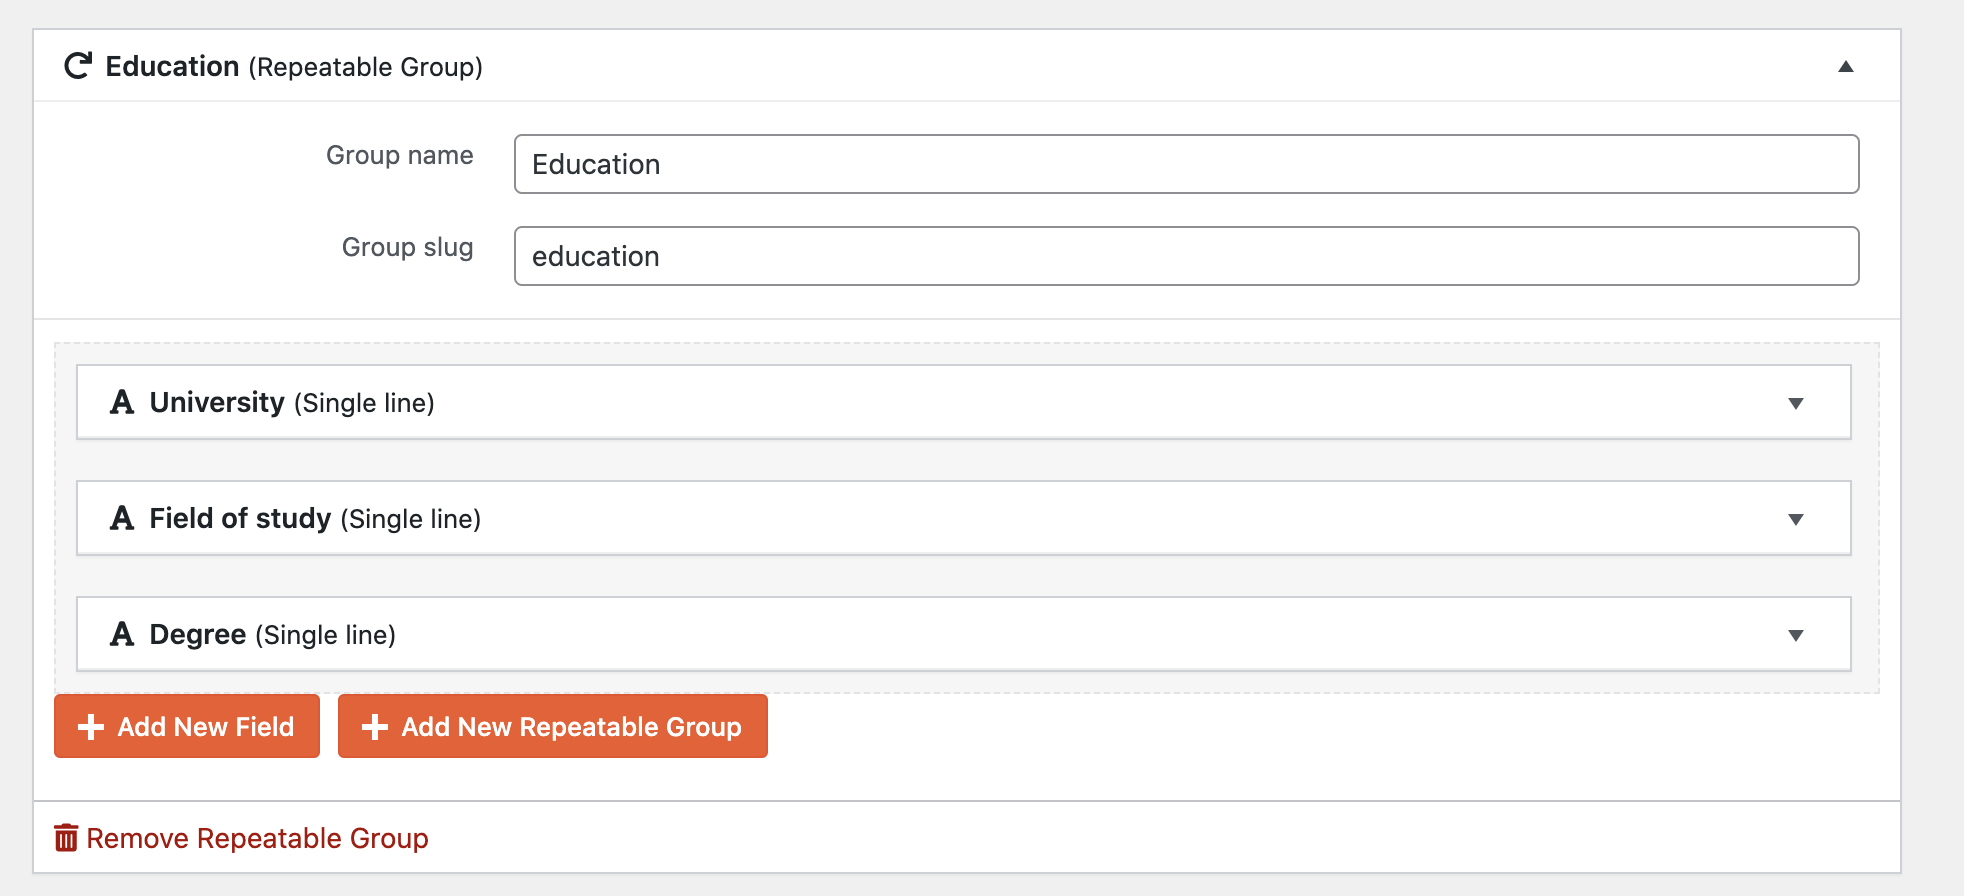Image resolution: width=1964 pixels, height=896 pixels.
Task: Select the Field of study (Single line) row
Action: pos(964,518)
